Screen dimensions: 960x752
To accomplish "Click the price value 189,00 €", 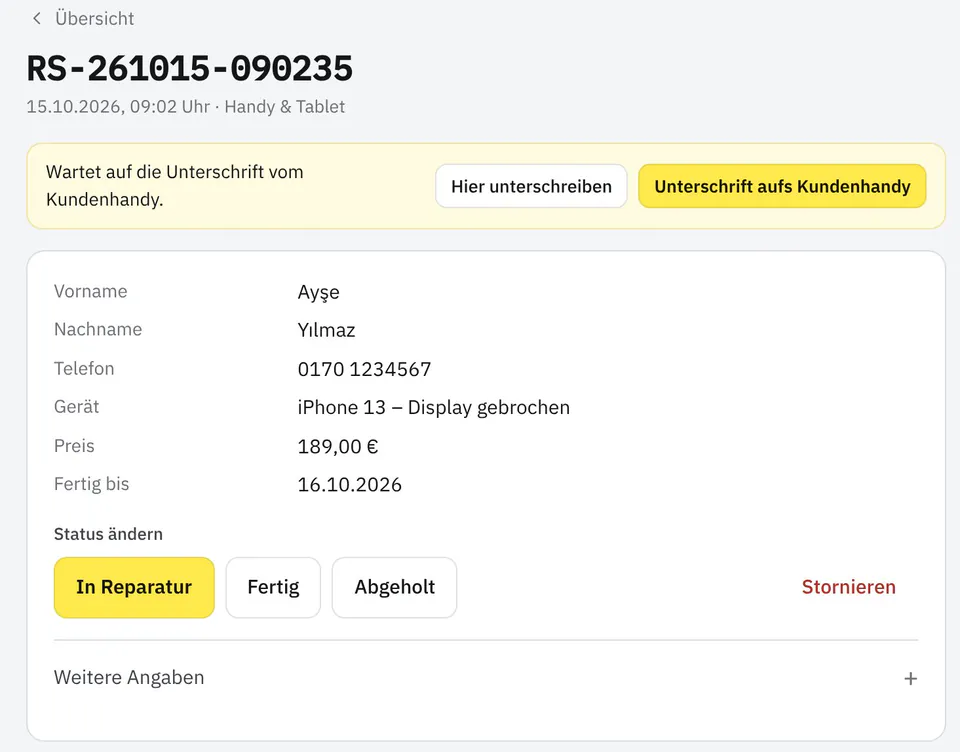I will [x=338, y=446].
